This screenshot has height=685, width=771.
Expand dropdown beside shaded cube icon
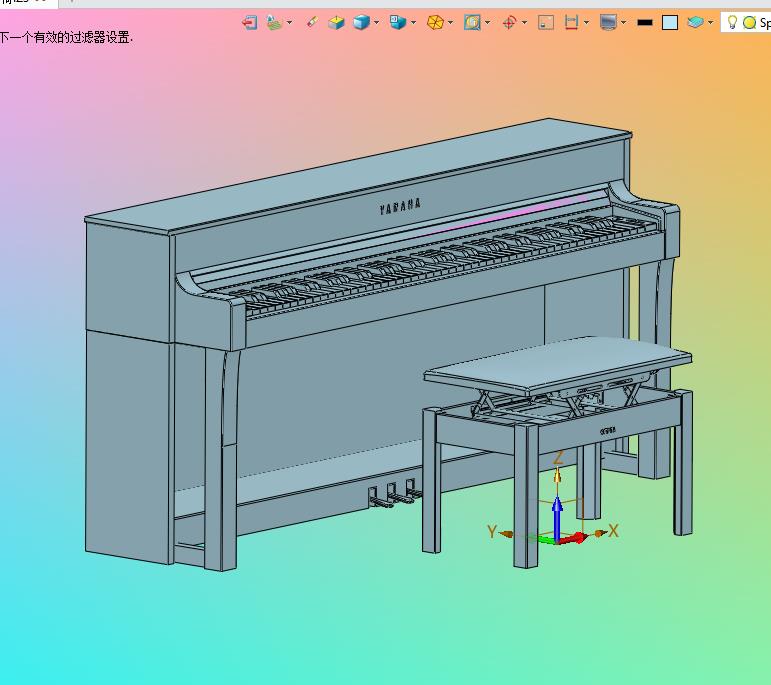pos(377,23)
